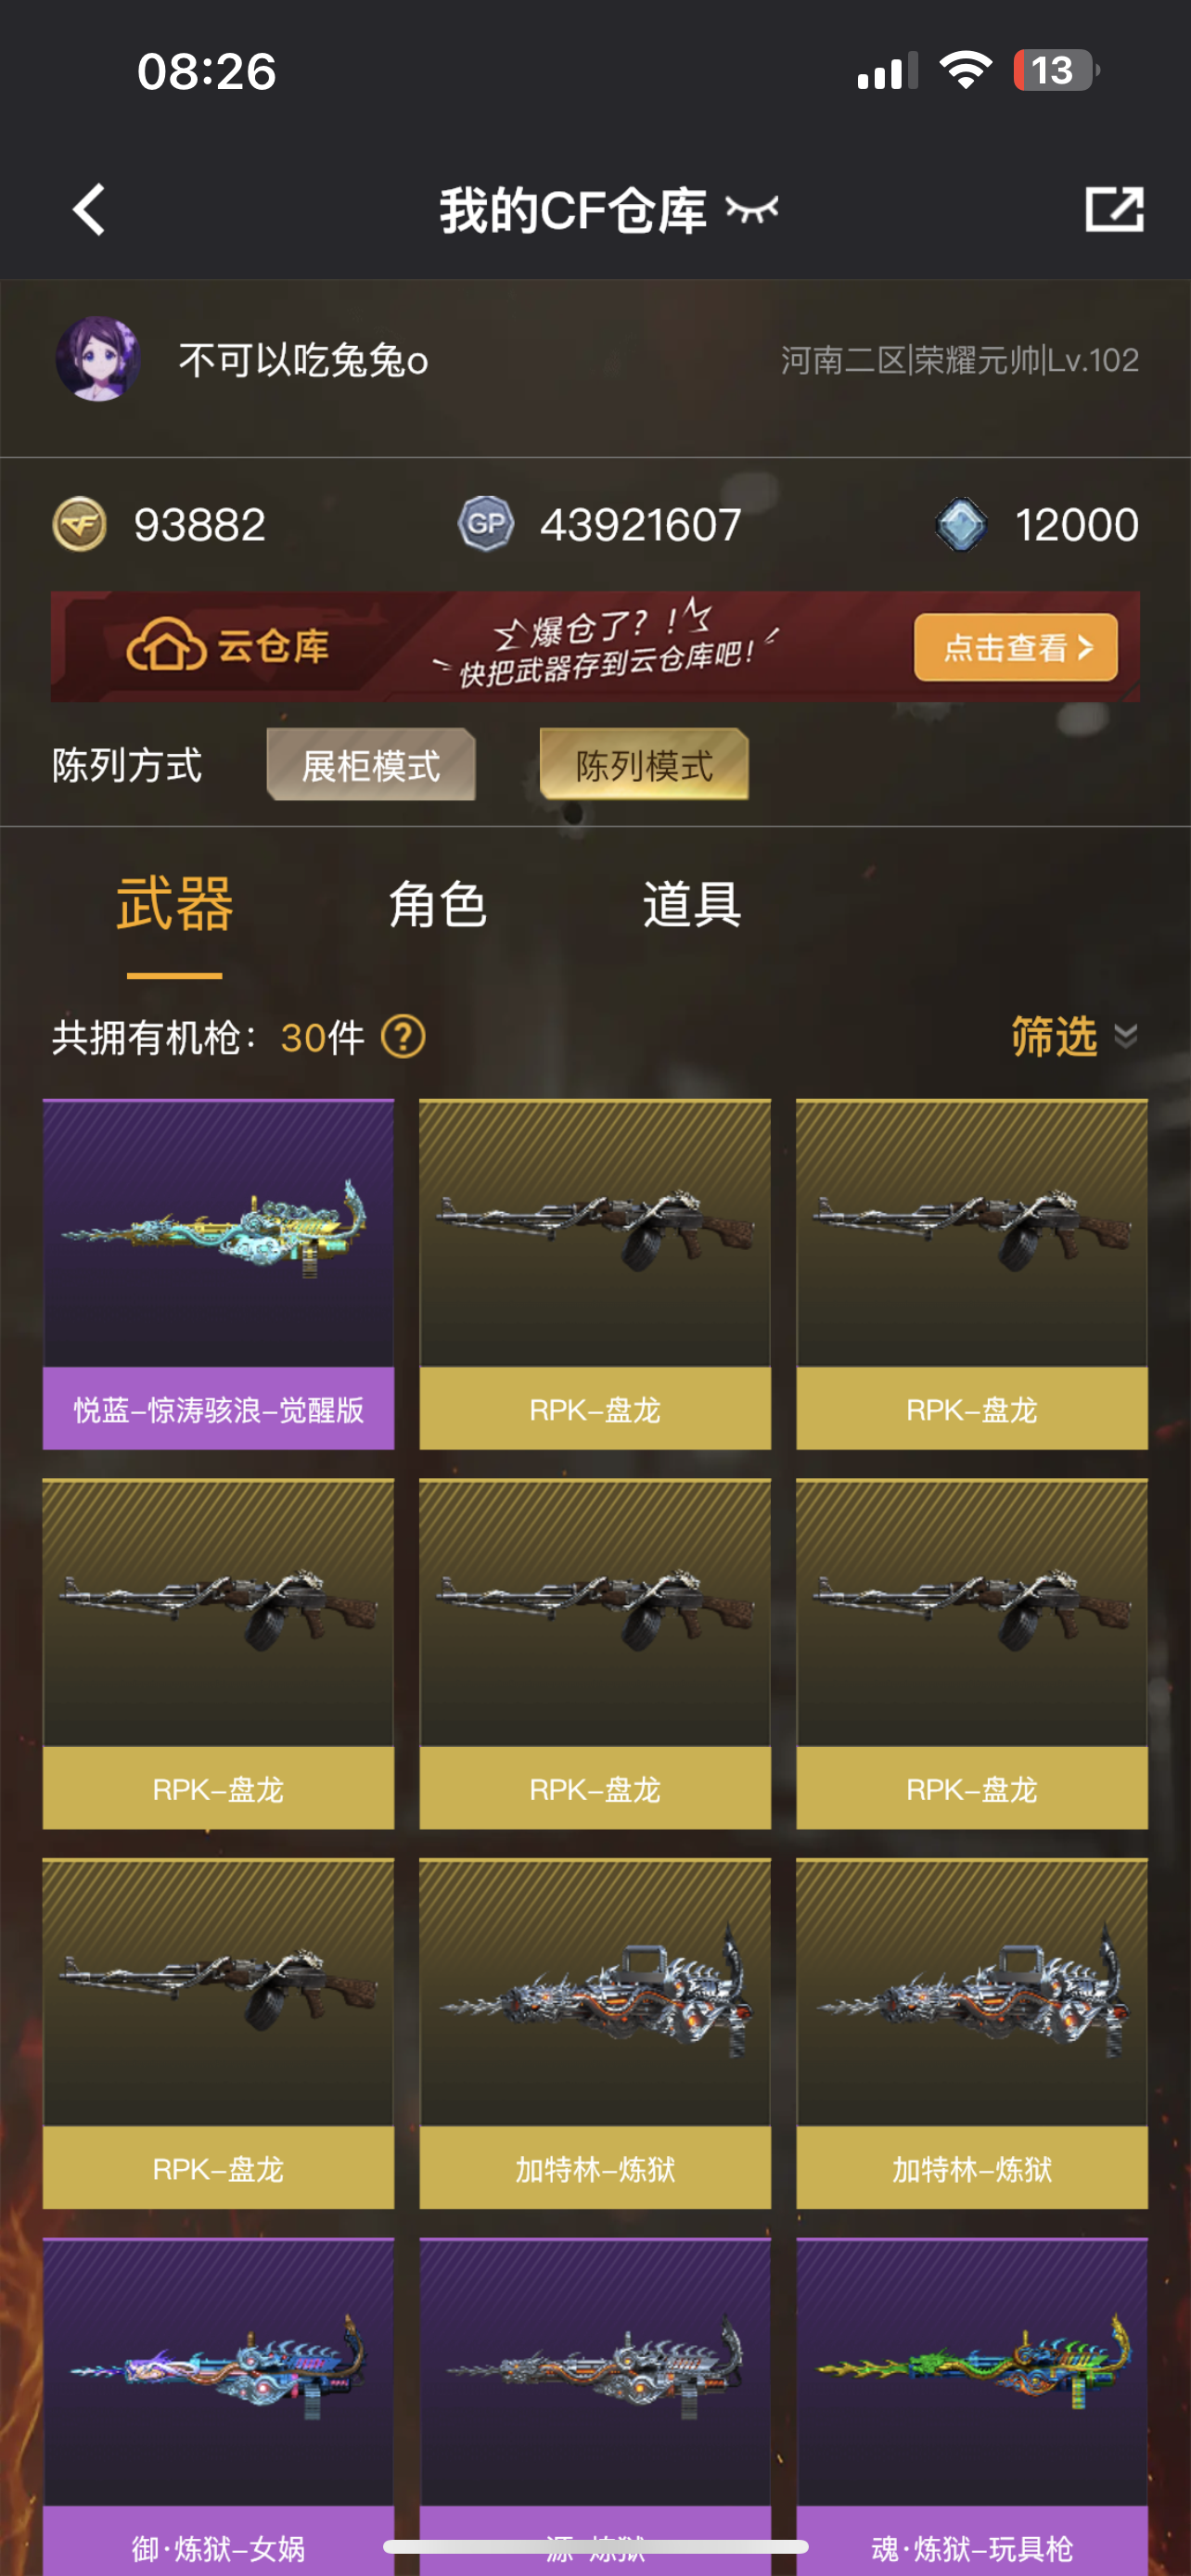Tap the gold CF coin icon
The image size is (1191, 2576).
point(79,524)
